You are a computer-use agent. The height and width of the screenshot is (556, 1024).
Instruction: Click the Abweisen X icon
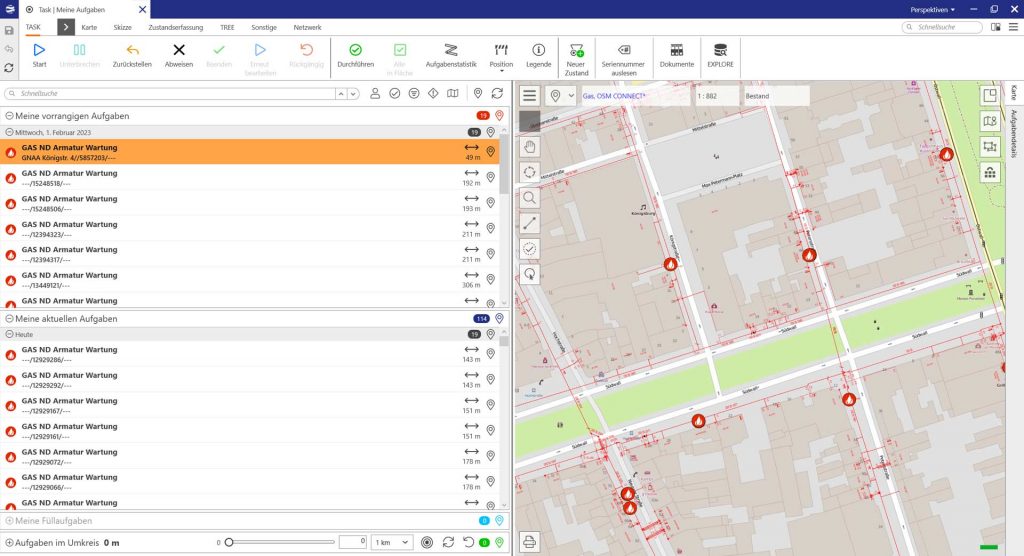179,50
